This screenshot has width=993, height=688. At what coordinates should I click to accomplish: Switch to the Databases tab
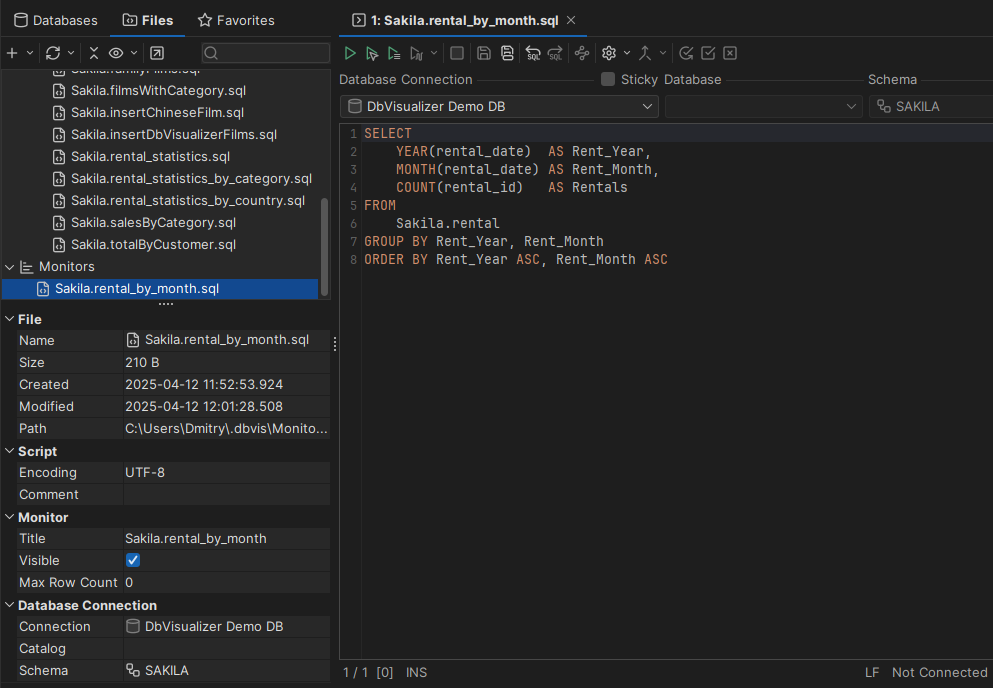click(55, 19)
